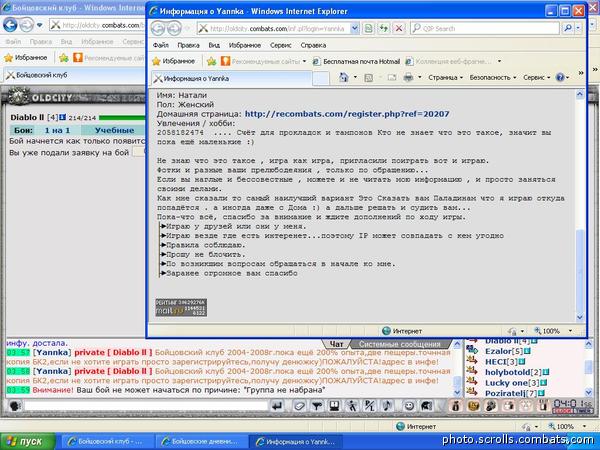The image size is (600, 450).
Task: Click the add-to-favorites star with plus icon
Action: tap(211, 61)
